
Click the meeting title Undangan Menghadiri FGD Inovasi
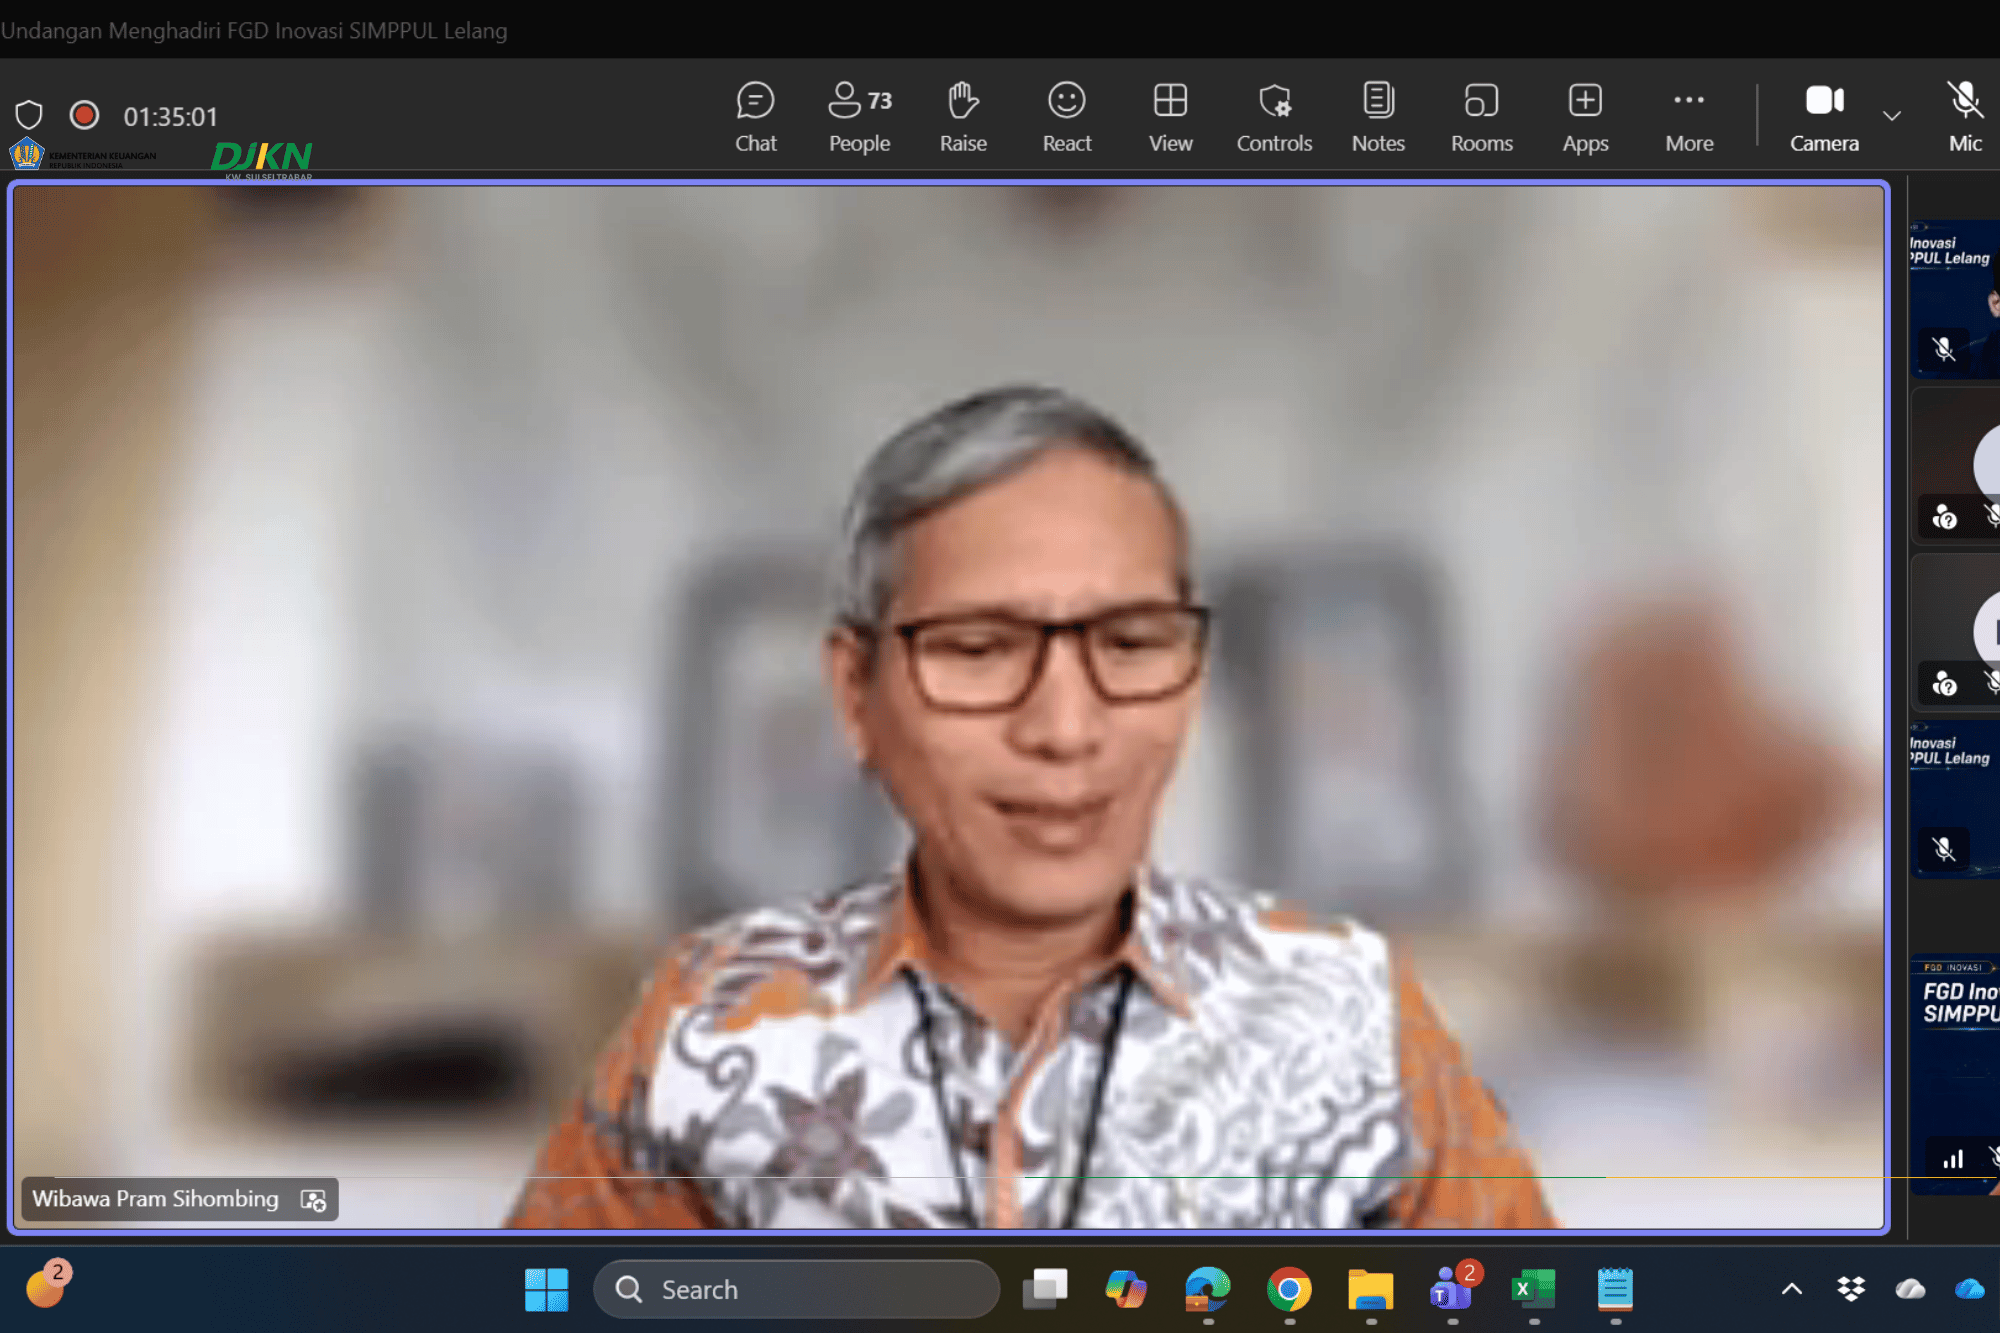coord(254,30)
